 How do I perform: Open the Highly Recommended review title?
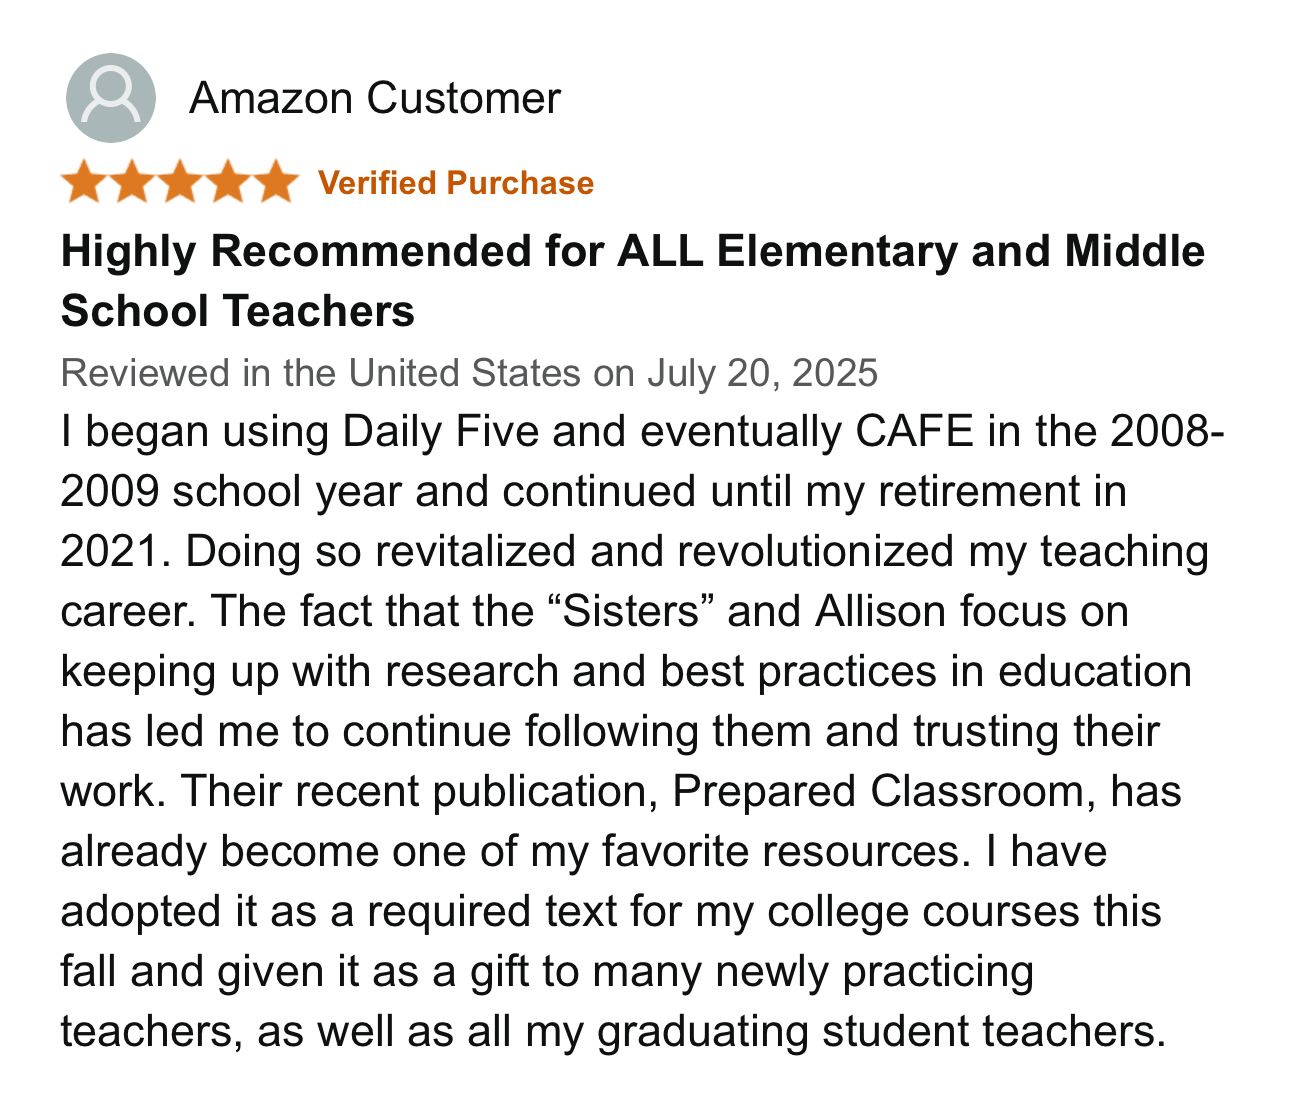pyautogui.click(x=633, y=281)
